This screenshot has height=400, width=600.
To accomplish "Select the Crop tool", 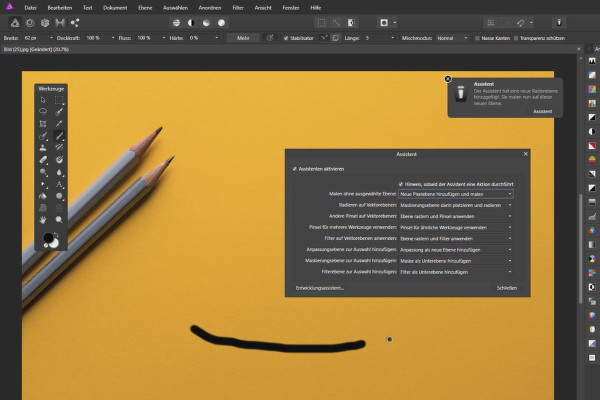I will (43, 124).
